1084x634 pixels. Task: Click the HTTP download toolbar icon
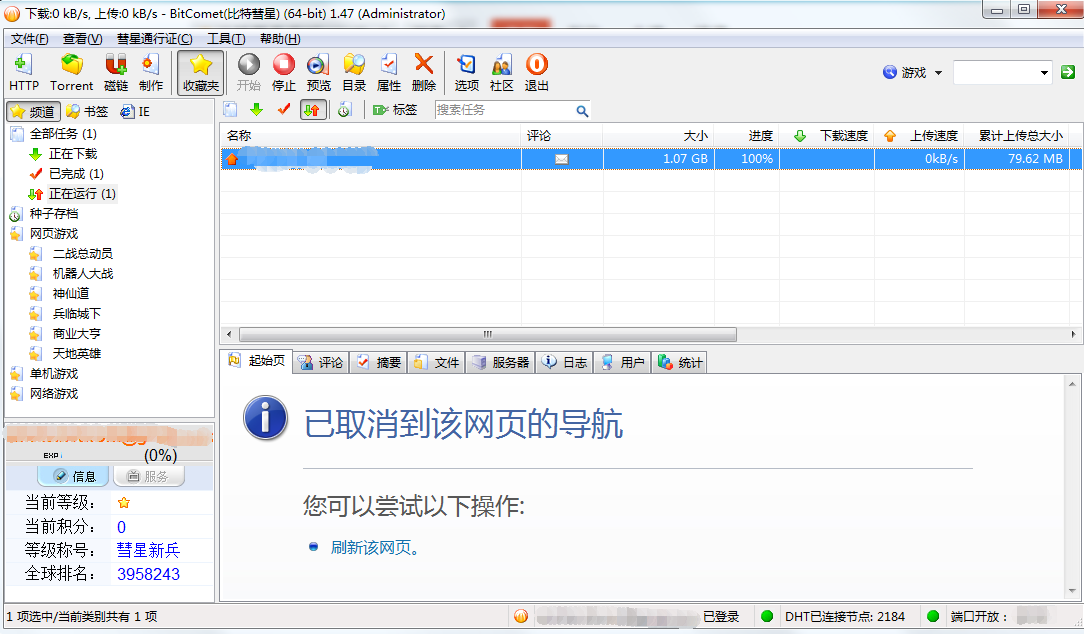(23, 72)
